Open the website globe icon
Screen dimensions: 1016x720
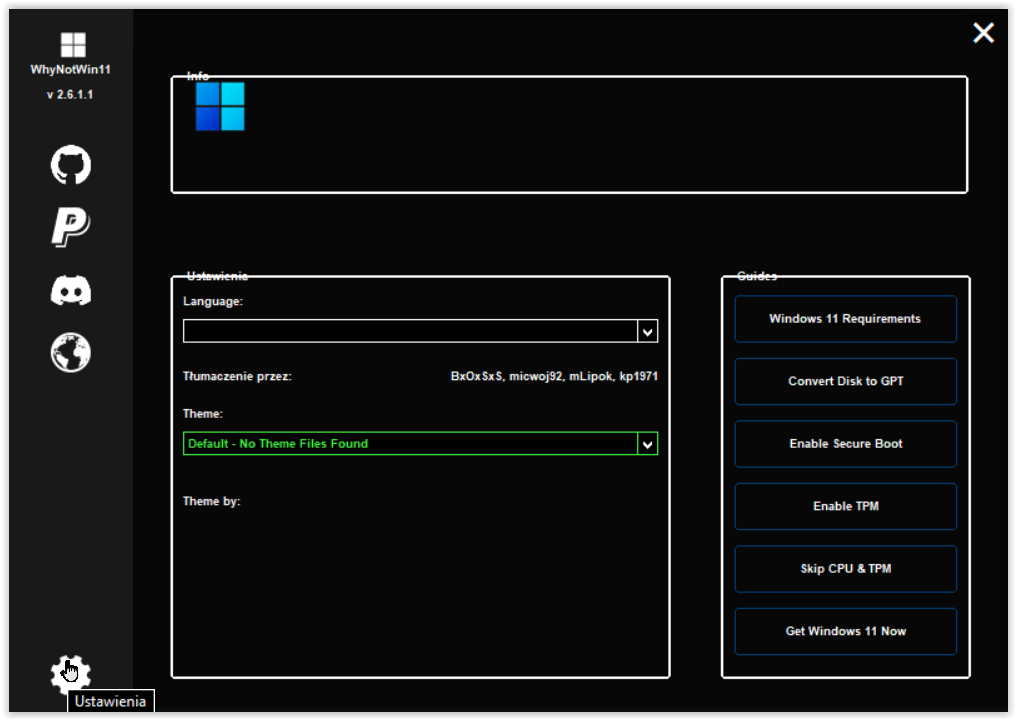(71, 353)
